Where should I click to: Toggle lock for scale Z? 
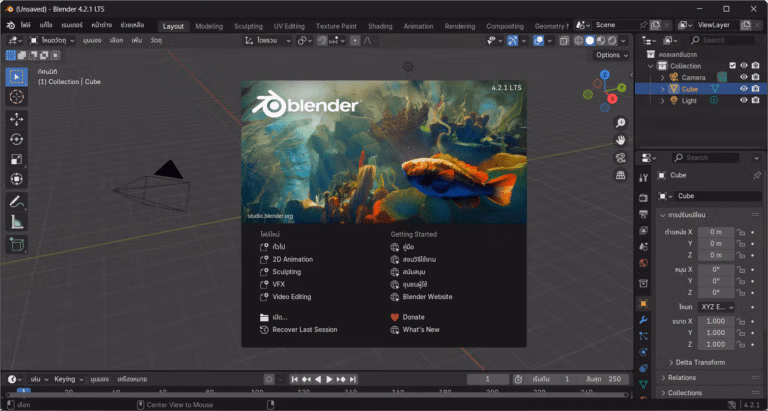tap(741, 344)
